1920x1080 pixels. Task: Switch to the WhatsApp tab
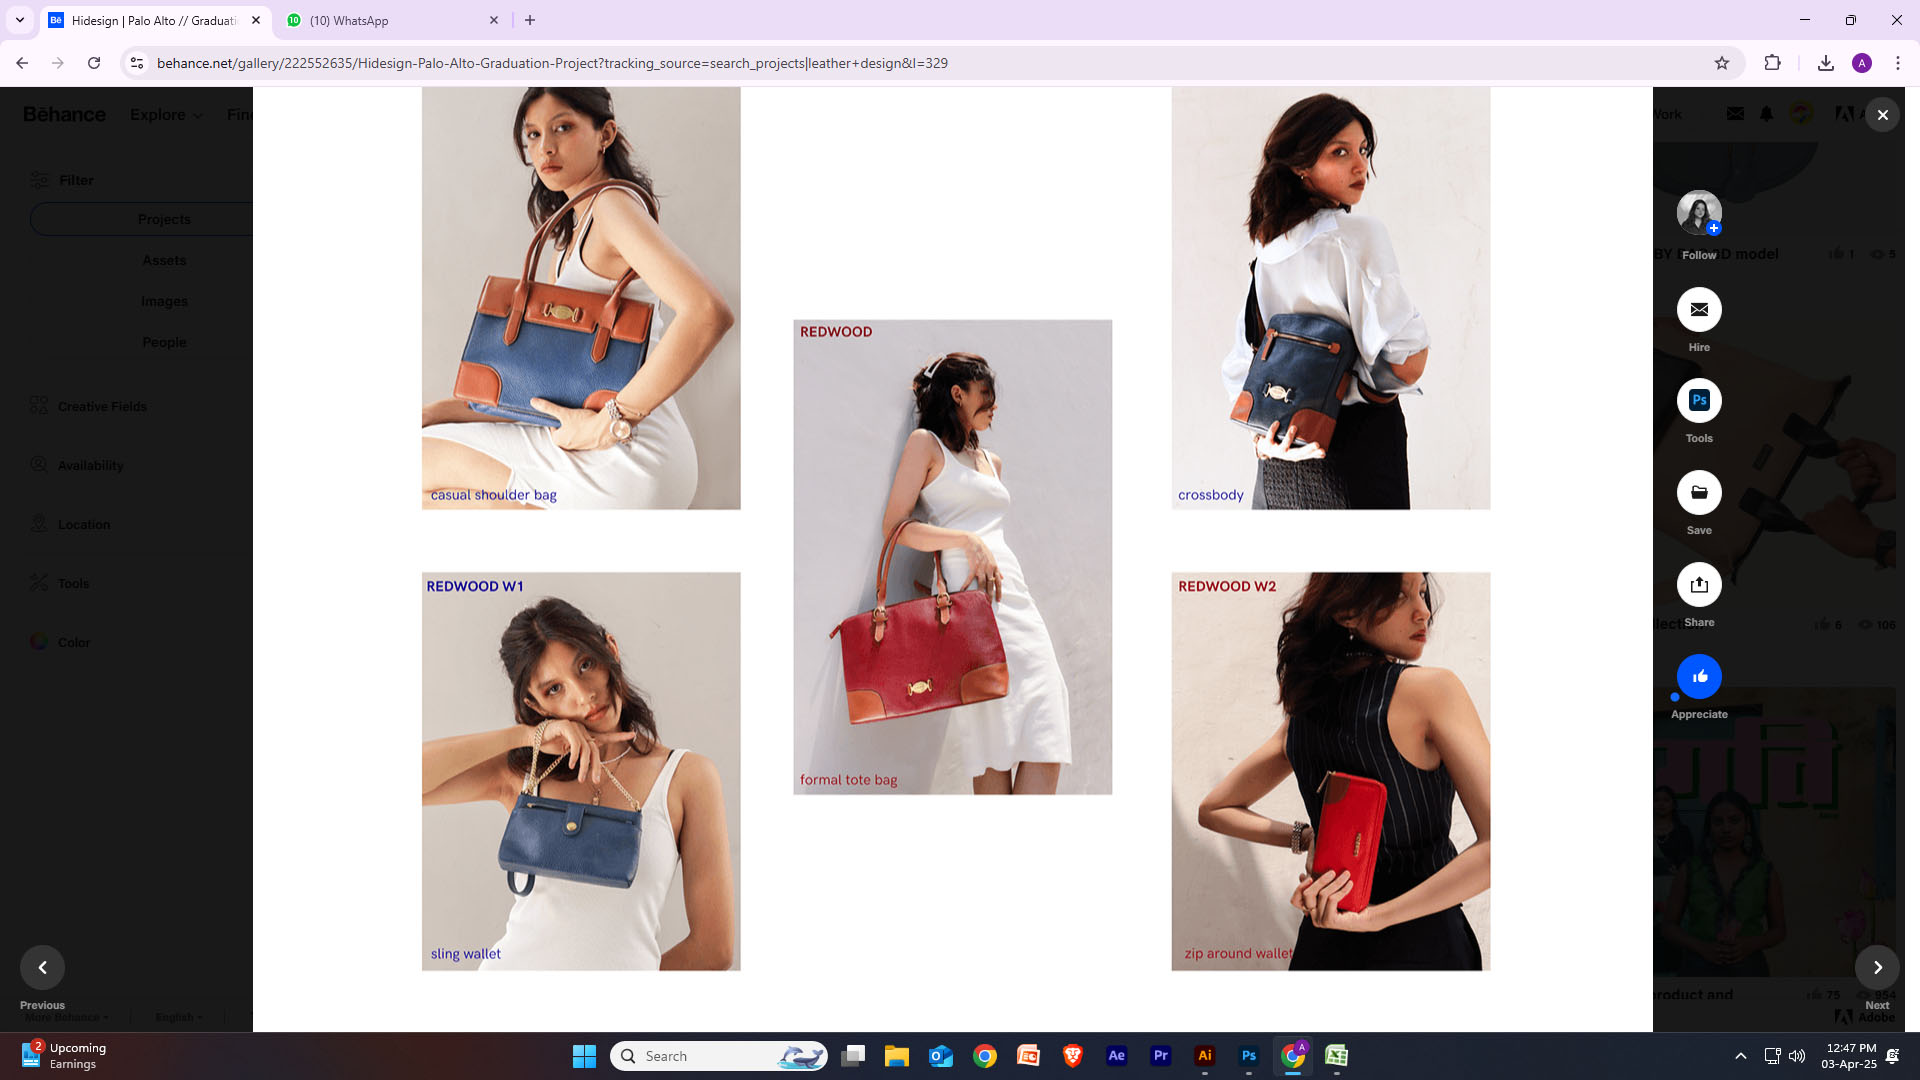[390, 20]
